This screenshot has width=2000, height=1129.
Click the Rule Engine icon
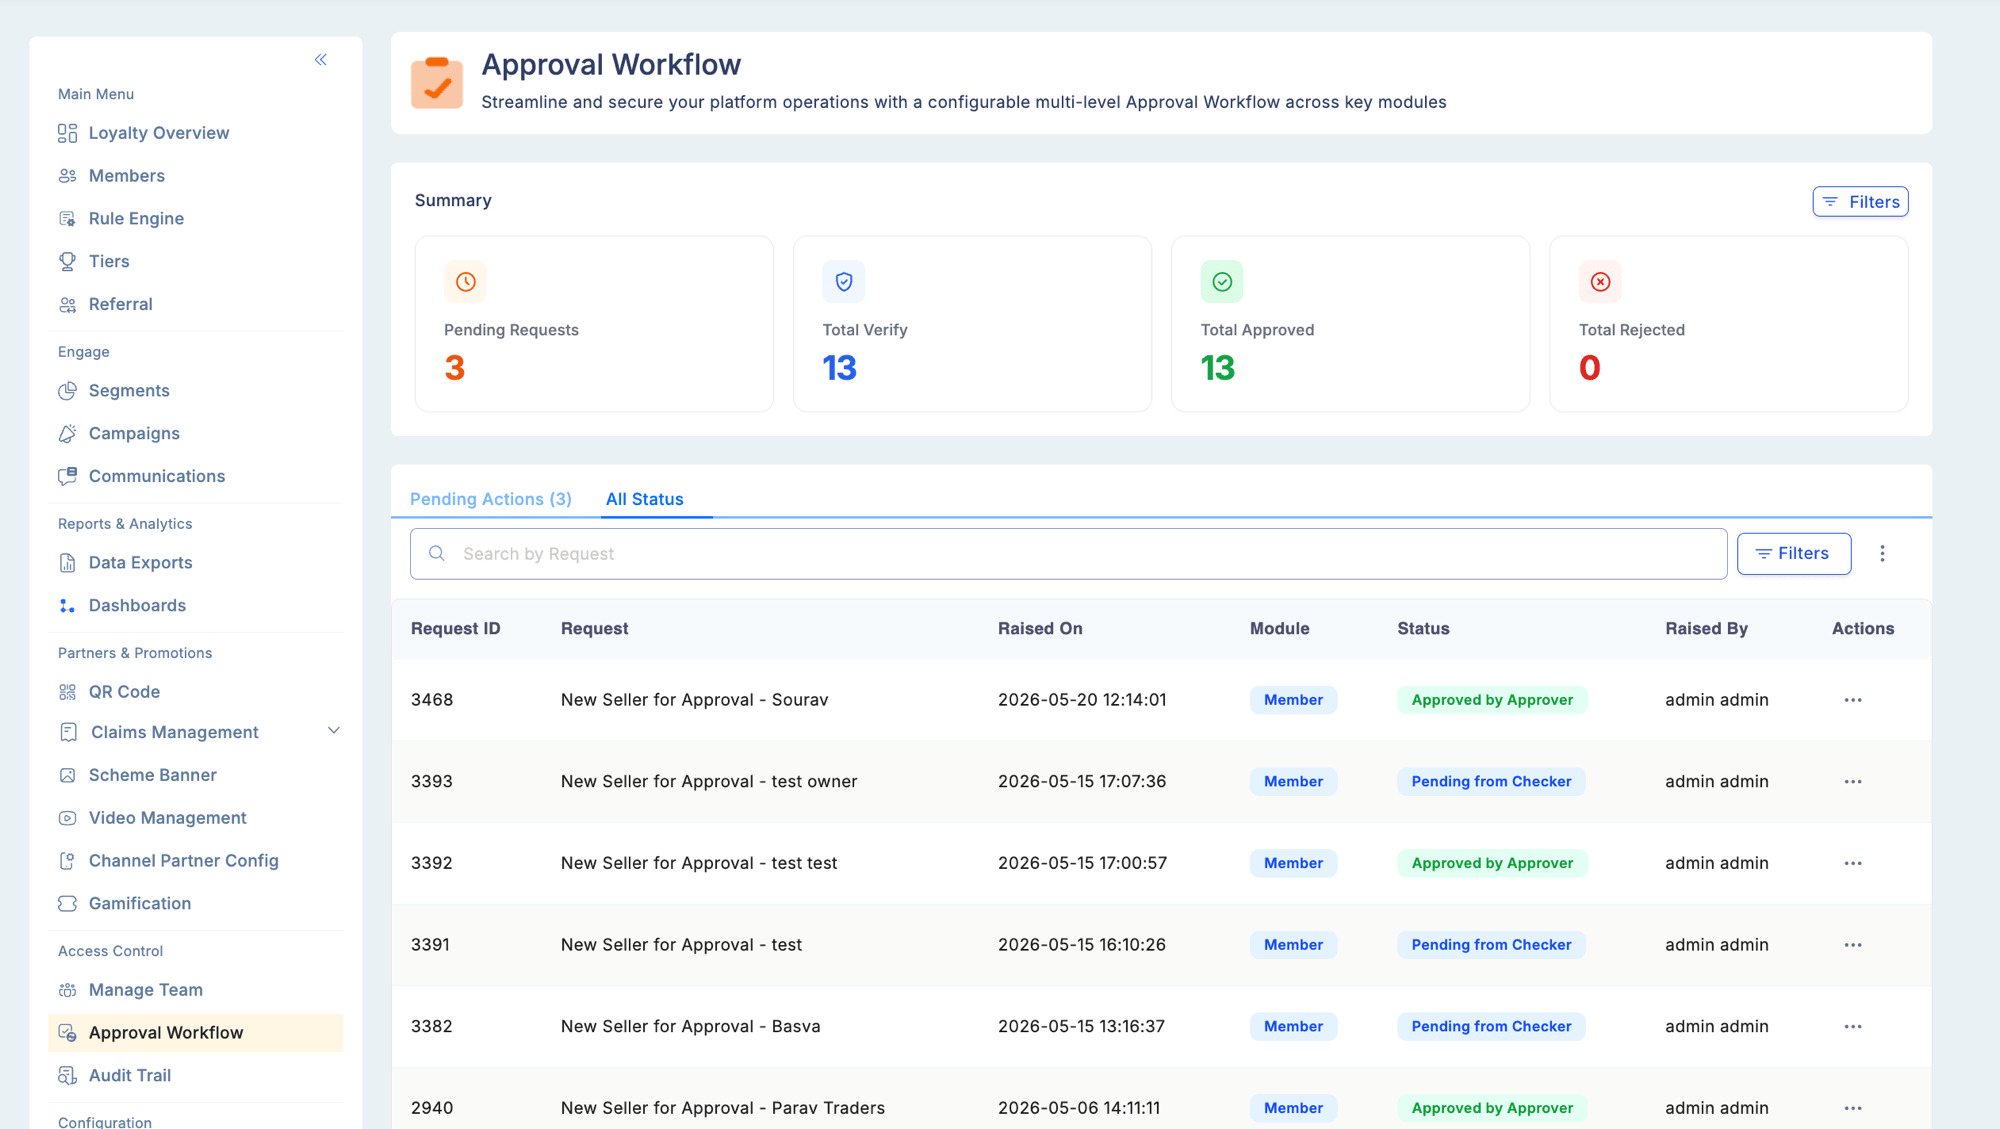(x=67, y=219)
